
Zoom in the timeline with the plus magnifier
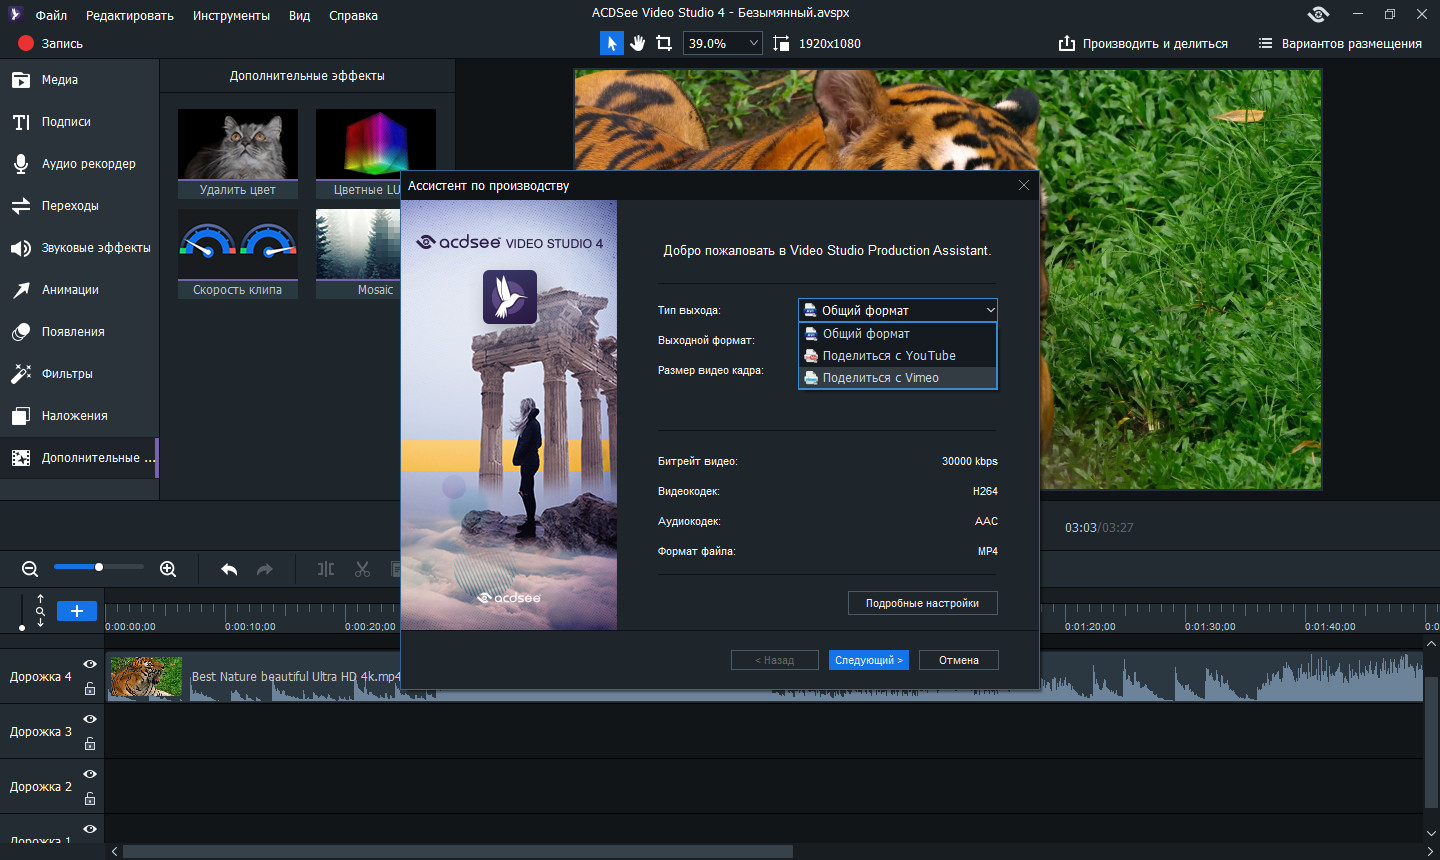coord(168,569)
